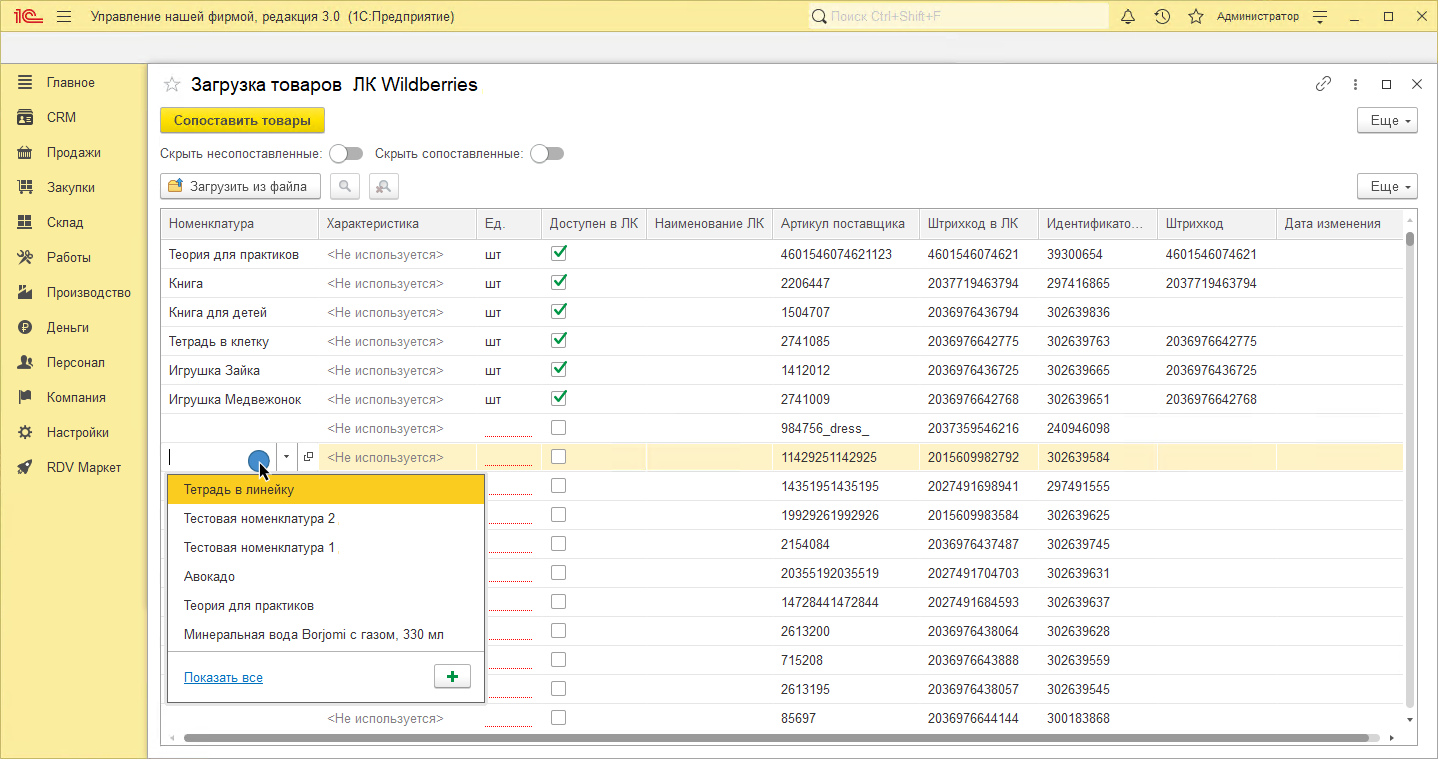Copy link to this form
Viewport: 1438px width, 759px height.
[x=1323, y=85]
